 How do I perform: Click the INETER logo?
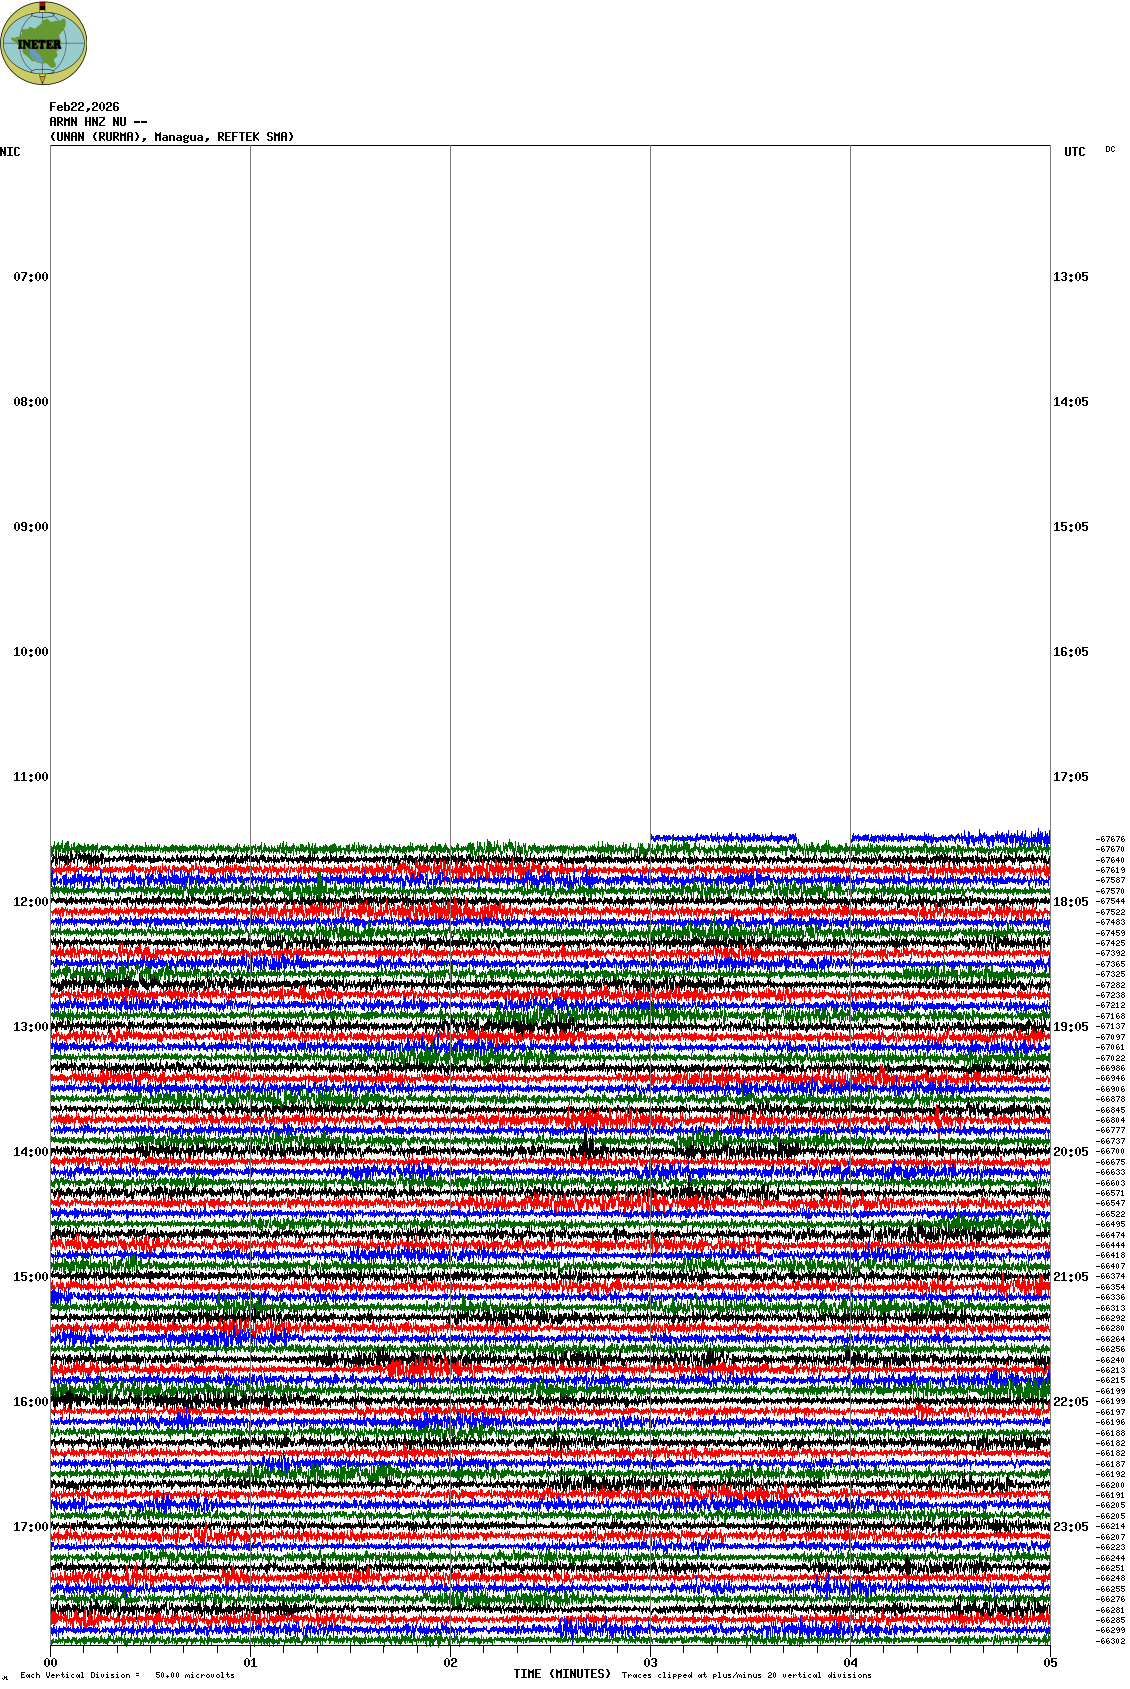point(44,43)
